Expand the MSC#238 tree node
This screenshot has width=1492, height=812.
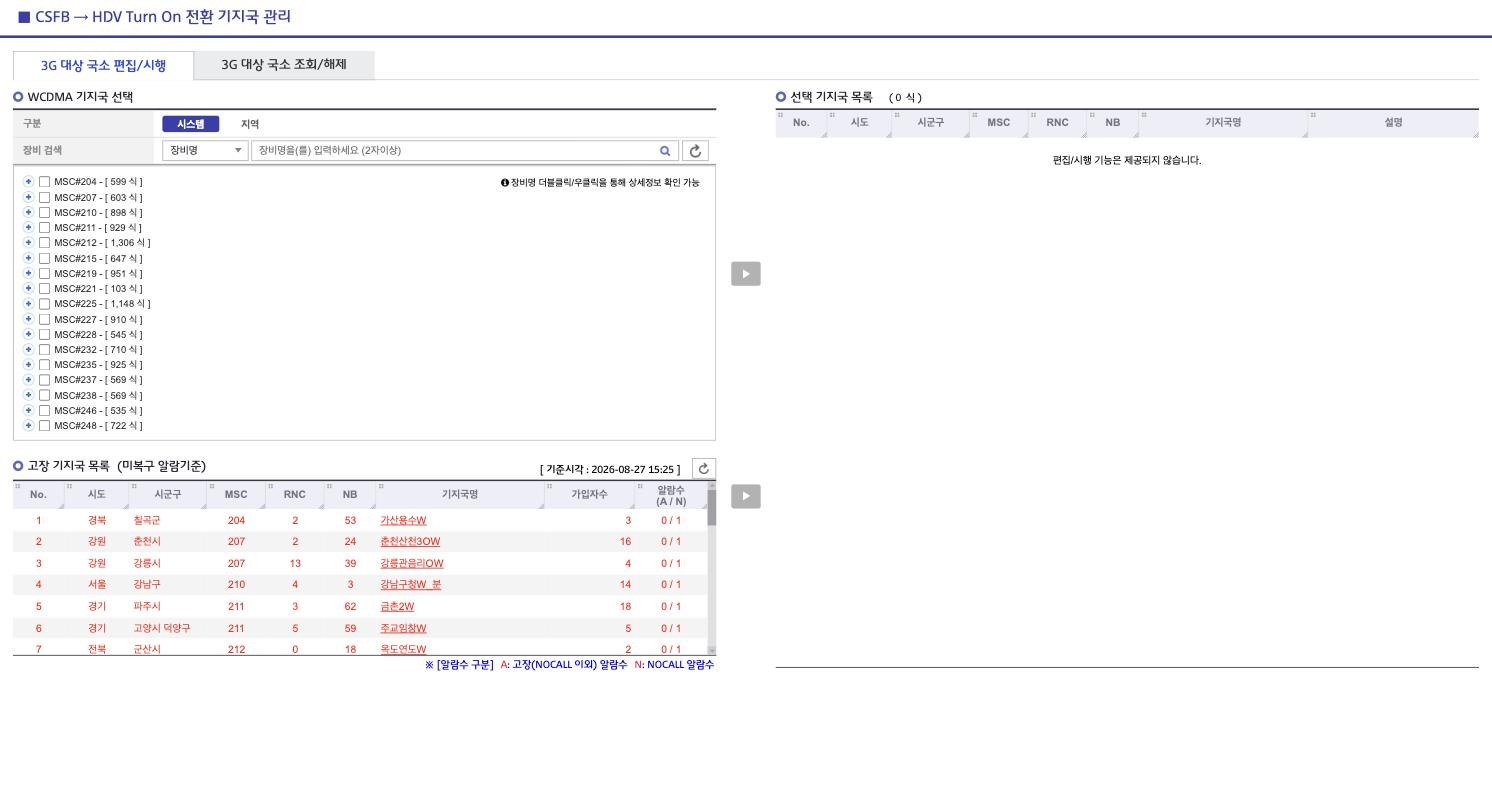29,395
